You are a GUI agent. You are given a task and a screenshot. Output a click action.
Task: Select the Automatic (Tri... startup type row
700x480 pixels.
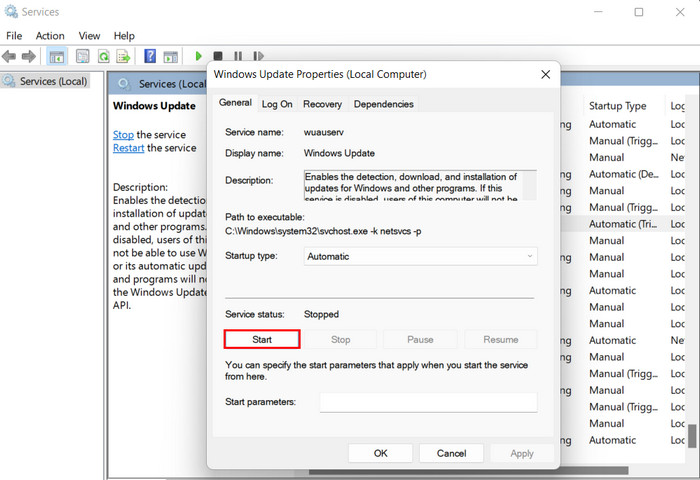pyautogui.click(x=623, y=224)
